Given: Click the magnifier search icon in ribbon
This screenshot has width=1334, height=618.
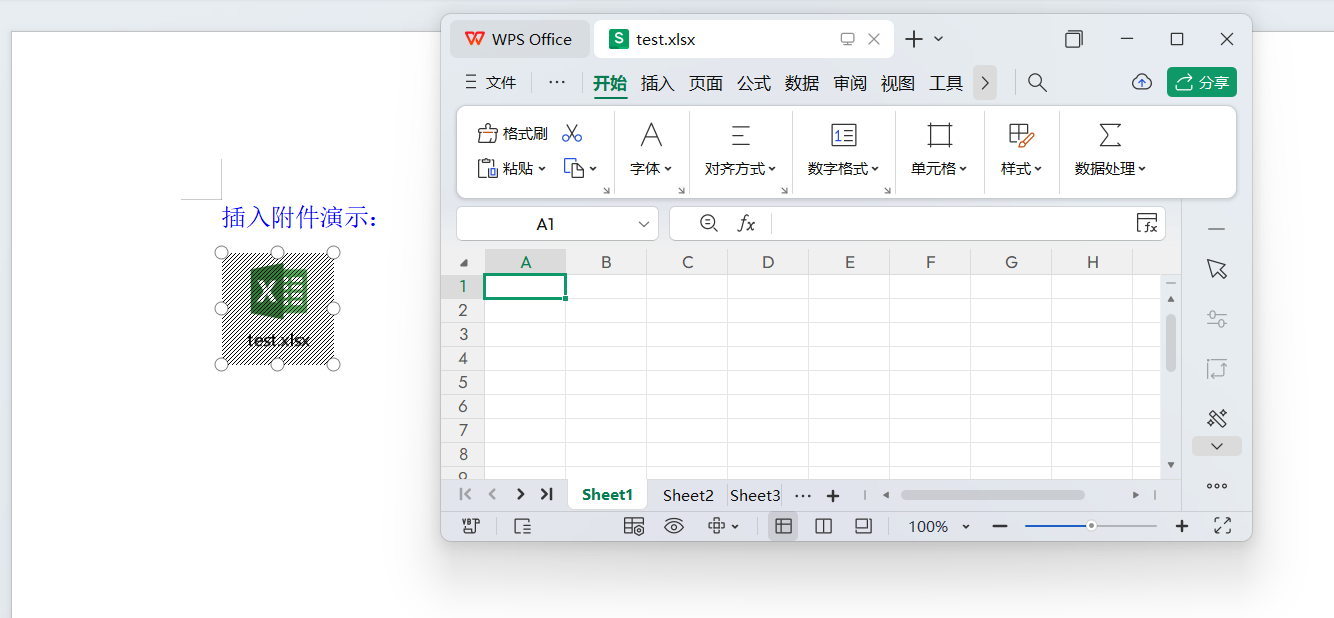Looking at the screenshot, I should click(1038, 83).
